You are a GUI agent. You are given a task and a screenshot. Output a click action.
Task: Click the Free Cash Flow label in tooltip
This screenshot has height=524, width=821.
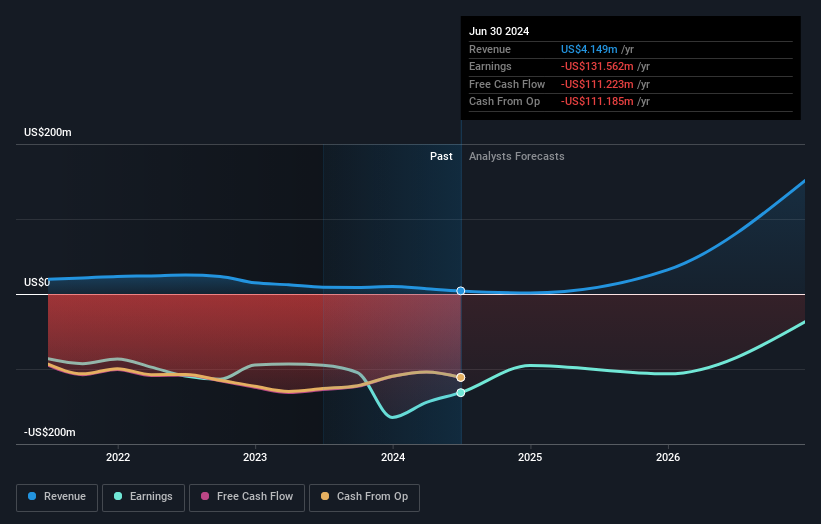[x=507, y=84]
